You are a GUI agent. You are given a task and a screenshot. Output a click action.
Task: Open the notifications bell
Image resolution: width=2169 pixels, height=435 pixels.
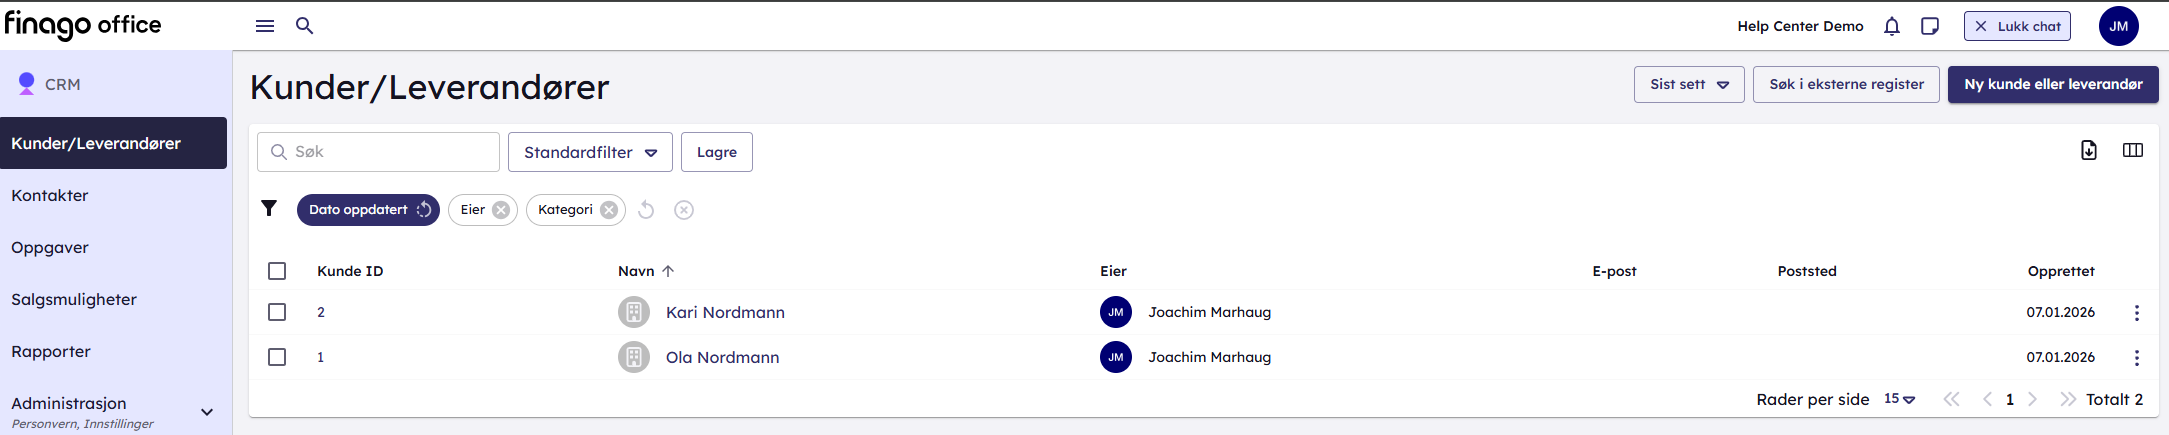pyautogui.click(x=1891, y=26)
